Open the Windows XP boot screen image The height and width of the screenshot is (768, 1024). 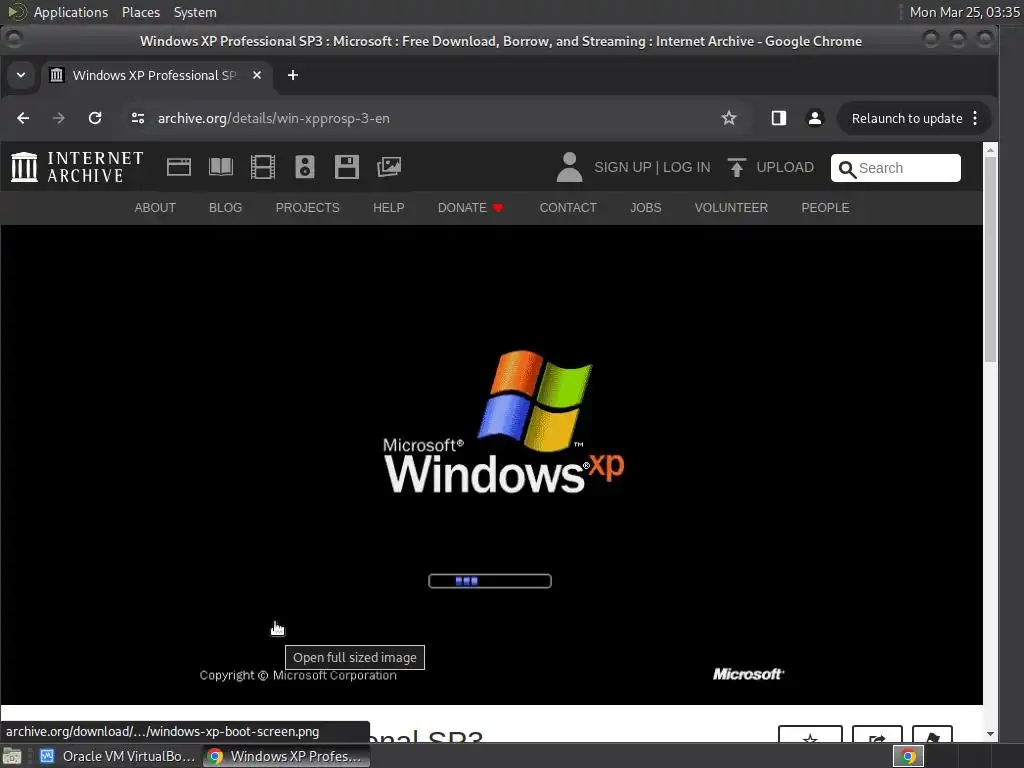coord(492,465)
